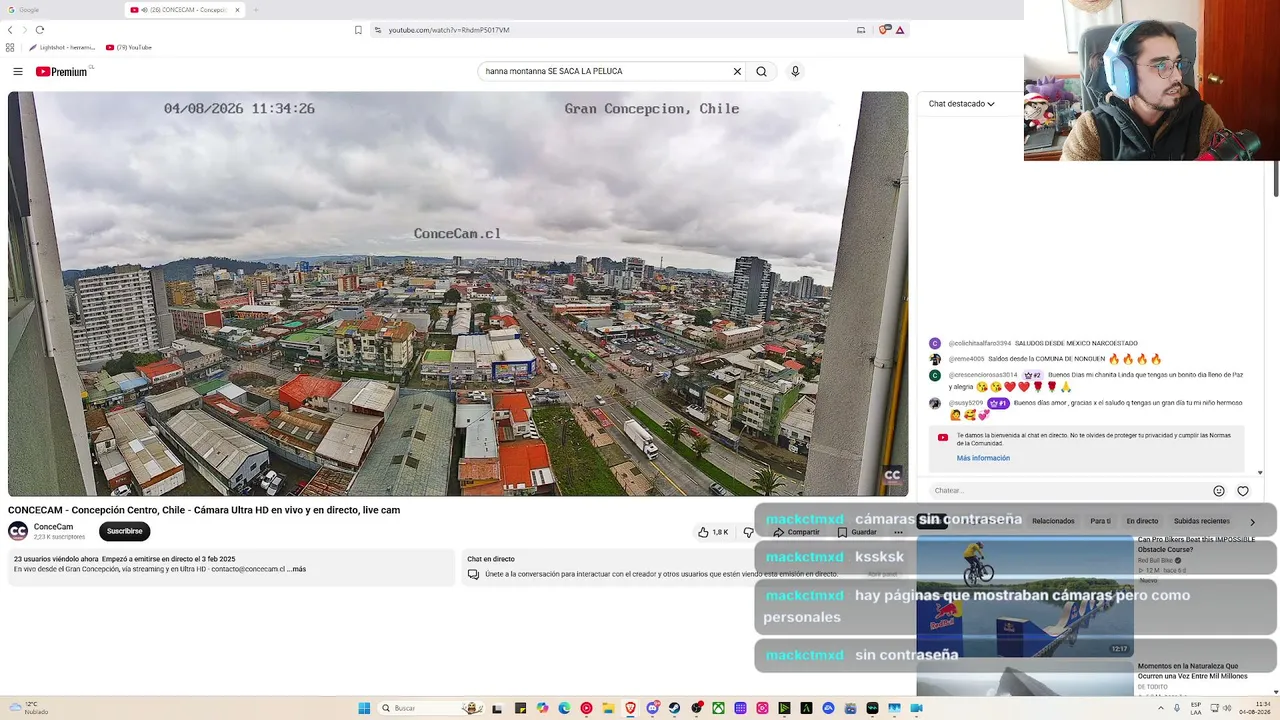Open Steam from the taskbar
This screenshot has width=1280, height=720.
coord(674,708)
